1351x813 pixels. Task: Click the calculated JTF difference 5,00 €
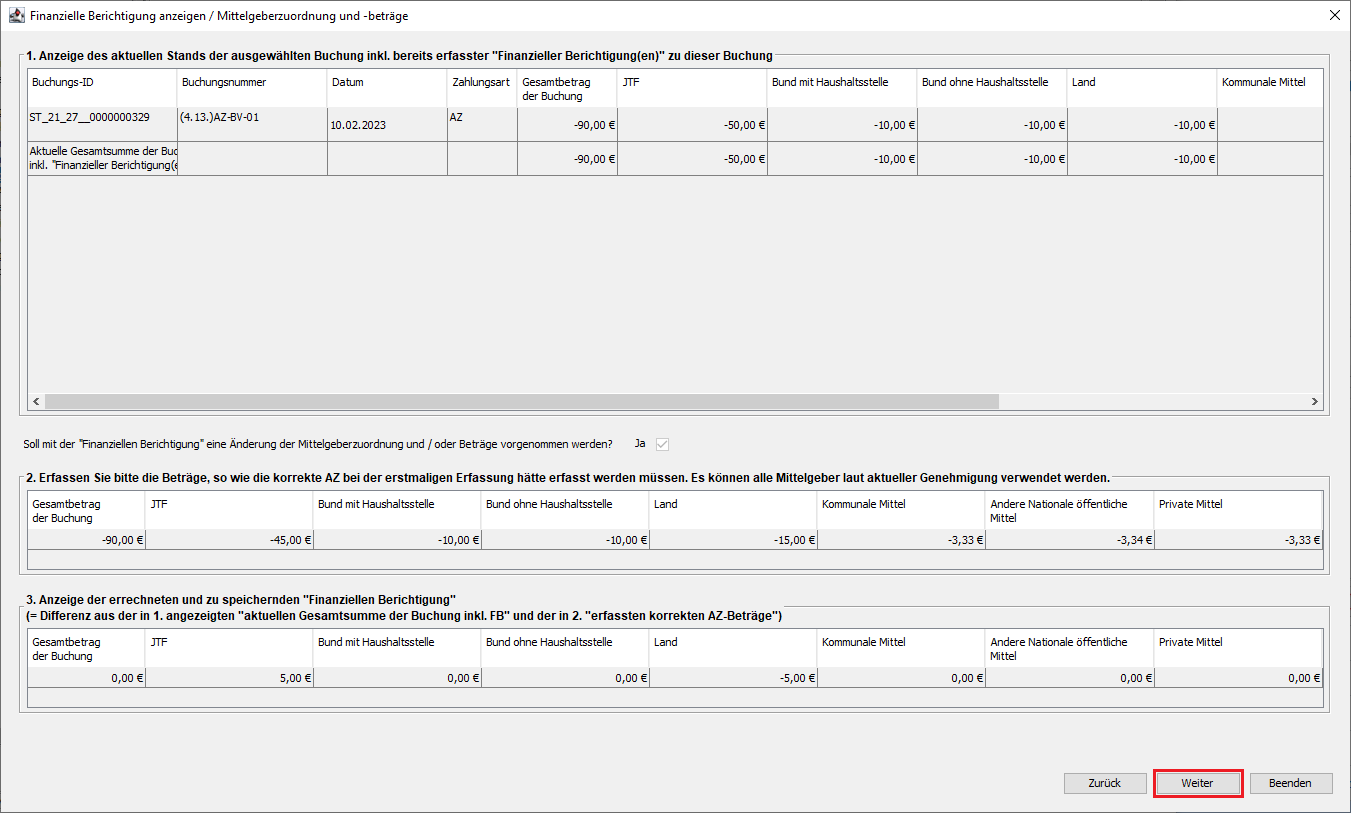point(230,678)
